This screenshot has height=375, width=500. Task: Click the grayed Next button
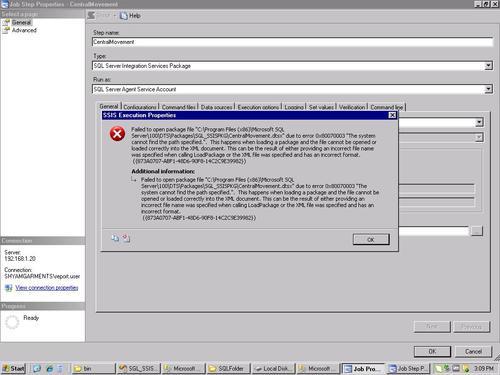coord(432,326)
